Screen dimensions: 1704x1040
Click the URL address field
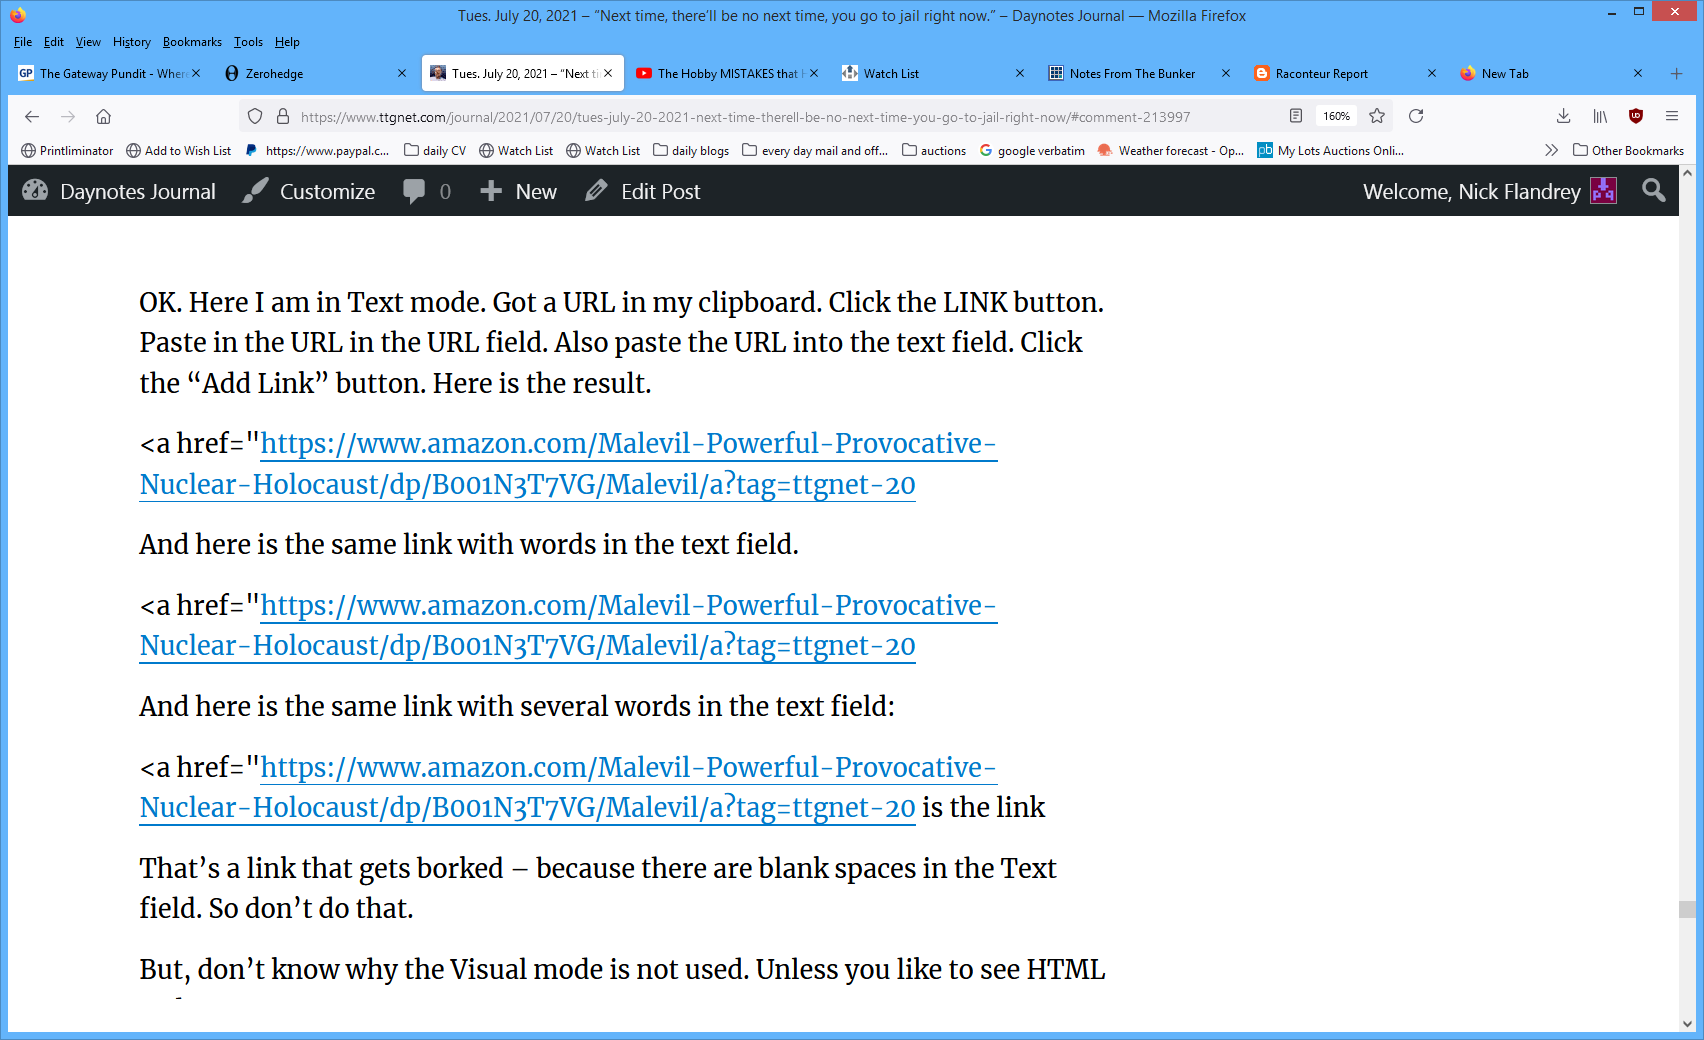[745, 117]
